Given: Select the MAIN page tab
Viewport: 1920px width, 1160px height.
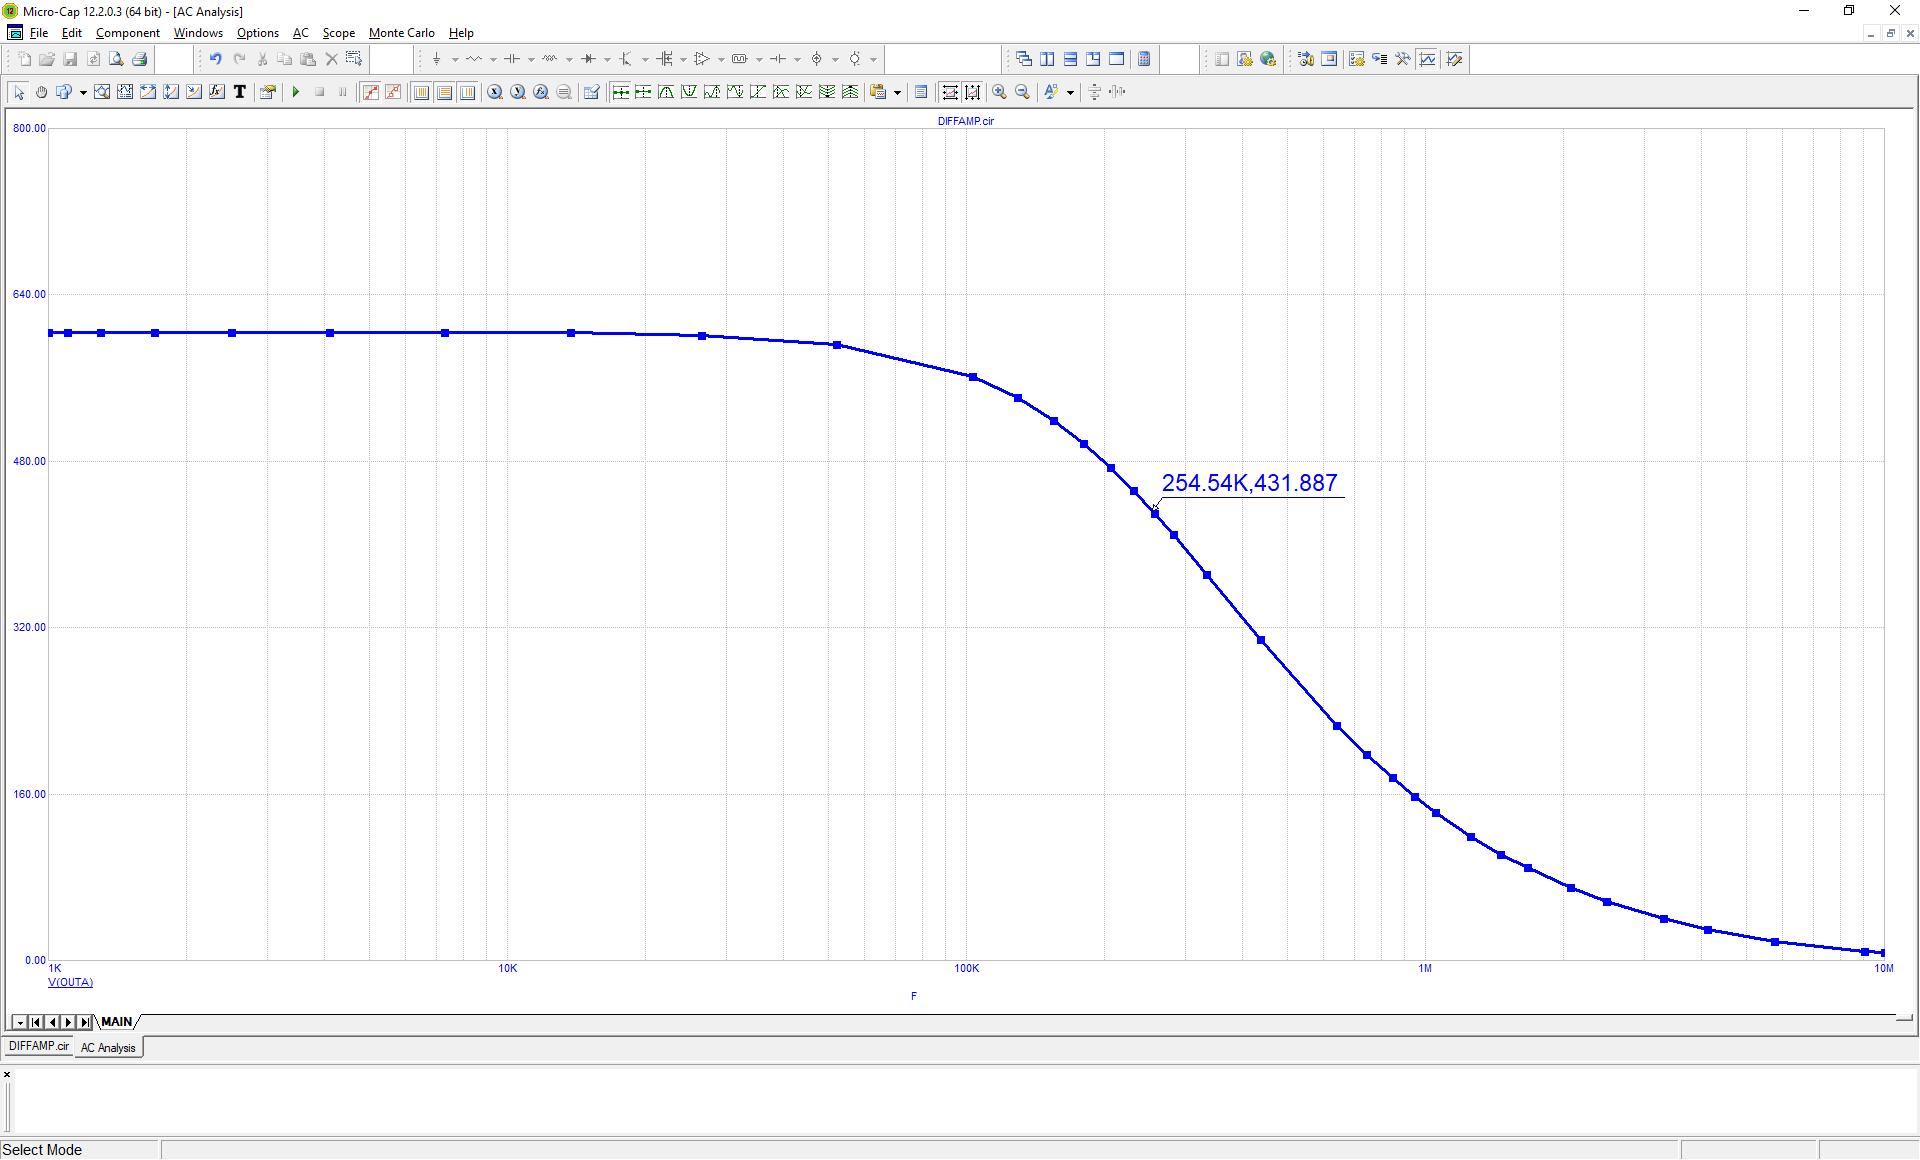Looking at the screenshot, I should [117, 1022].
